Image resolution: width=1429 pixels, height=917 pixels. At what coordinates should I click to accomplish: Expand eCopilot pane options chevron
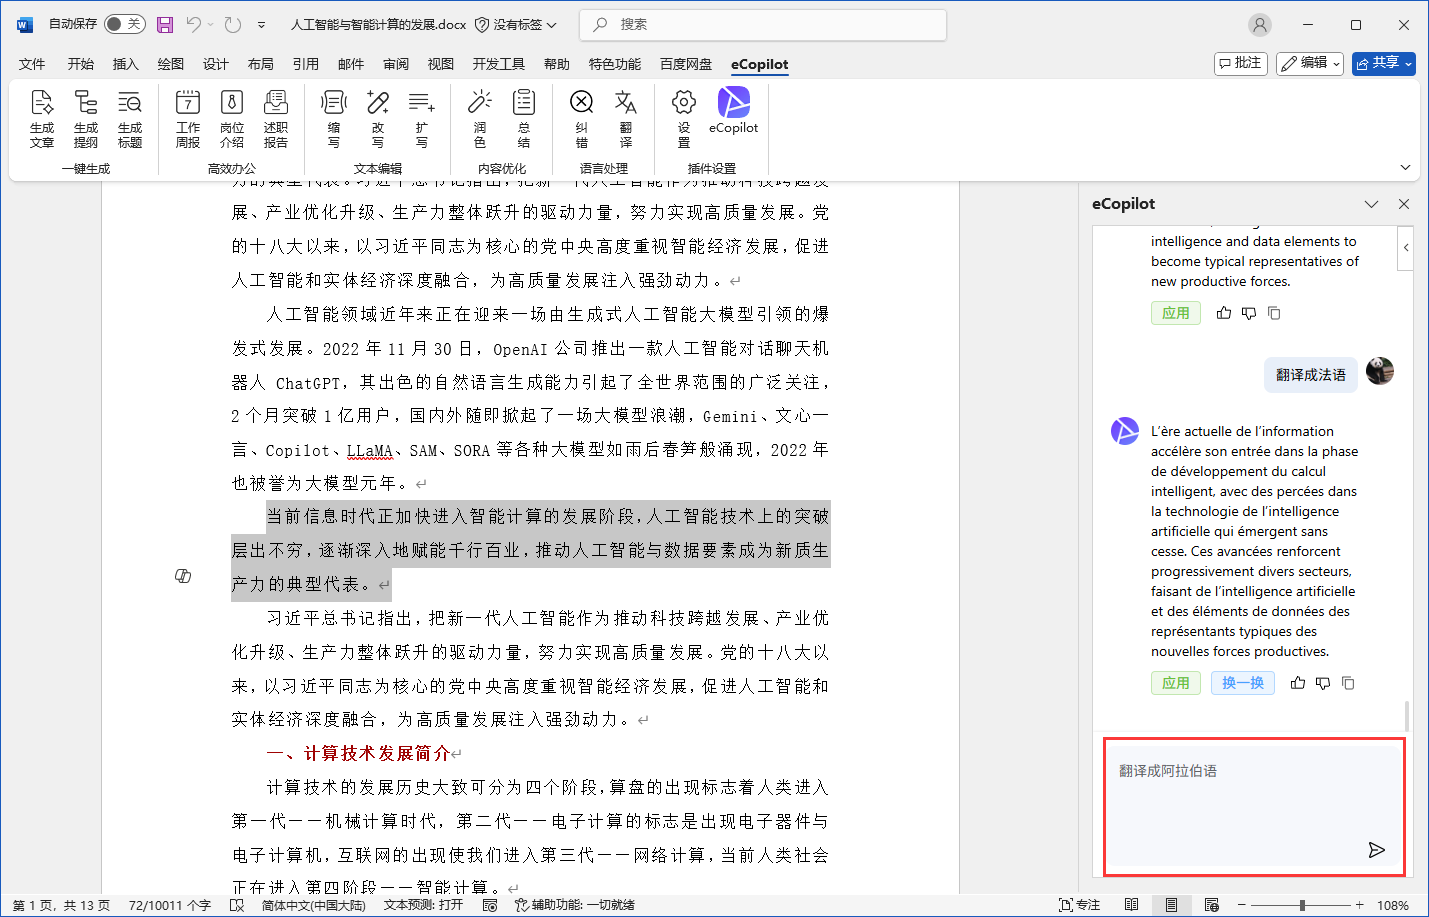[x=1371, y=204]
